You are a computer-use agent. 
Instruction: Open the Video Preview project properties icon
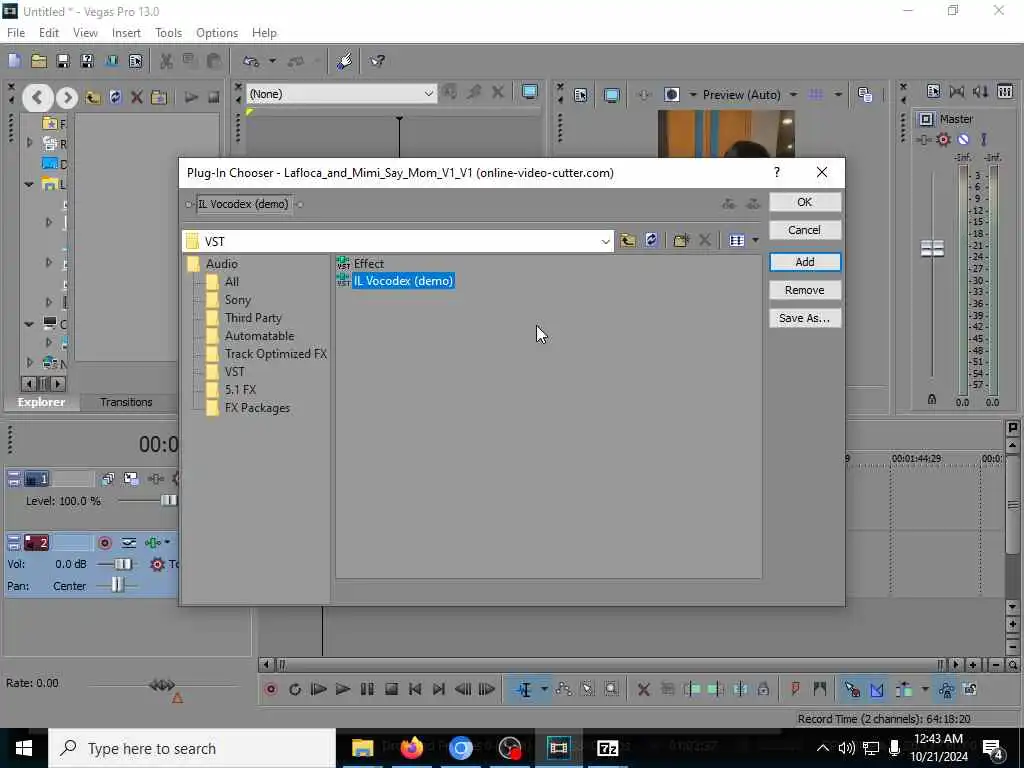(x=581, y=95)
